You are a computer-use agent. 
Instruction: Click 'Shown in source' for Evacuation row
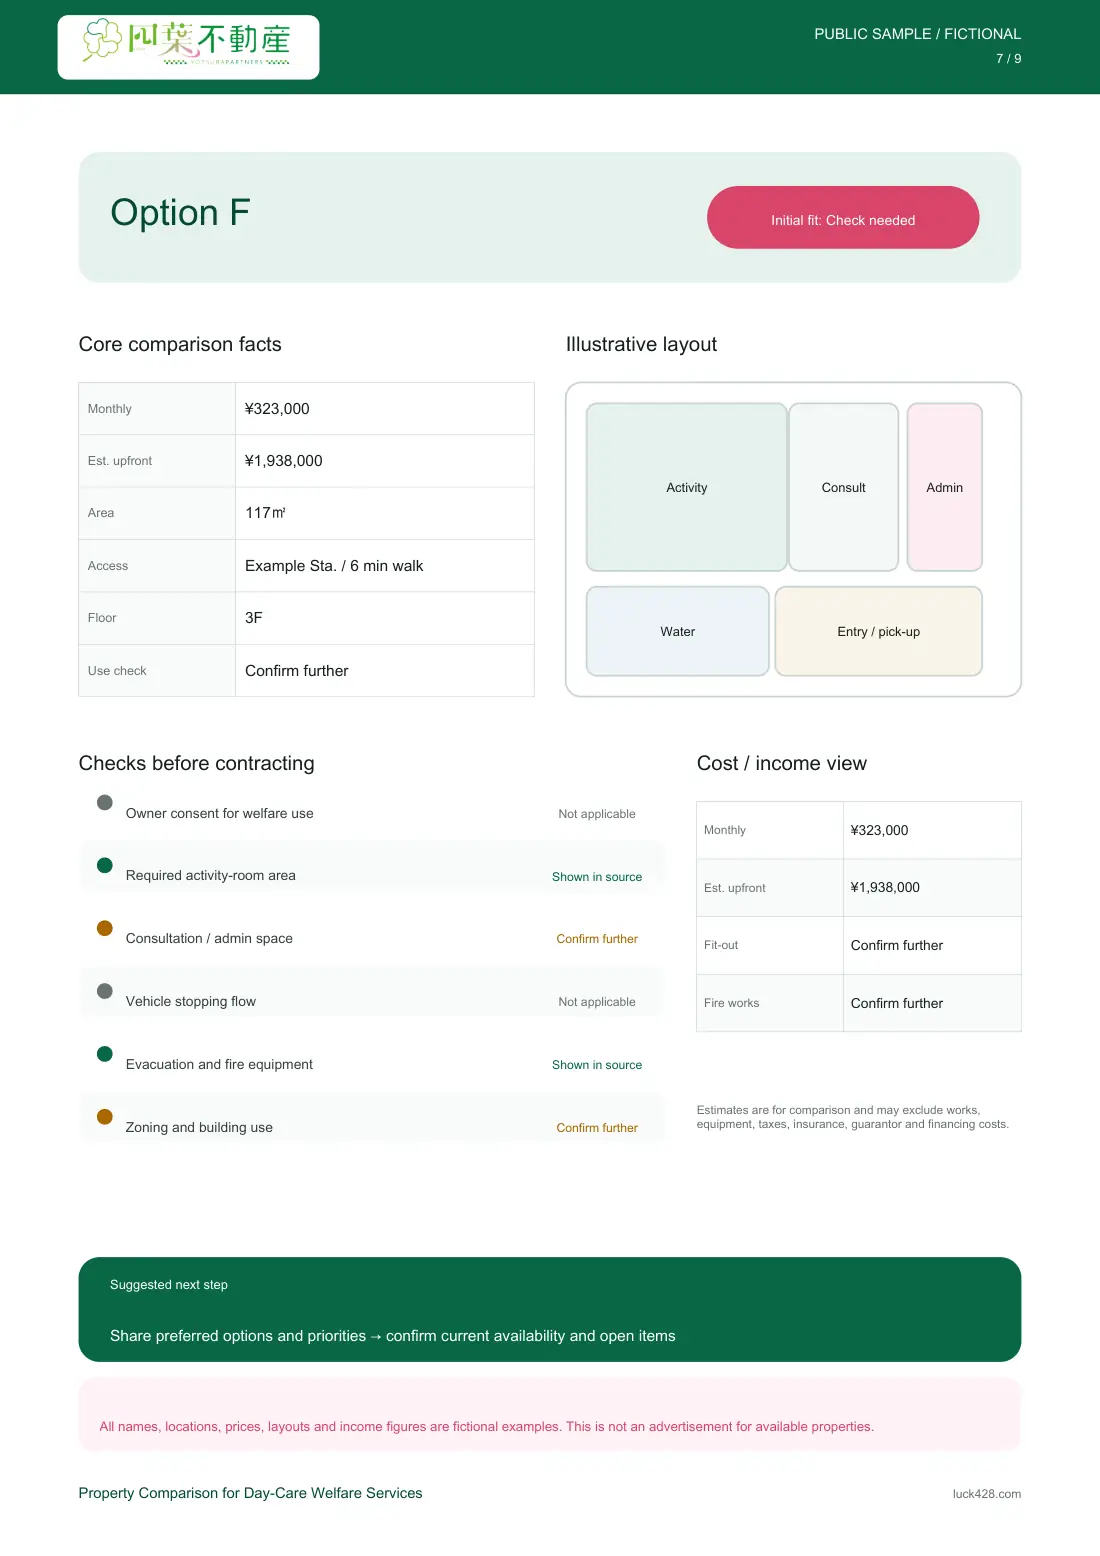tap(597, 1065)
